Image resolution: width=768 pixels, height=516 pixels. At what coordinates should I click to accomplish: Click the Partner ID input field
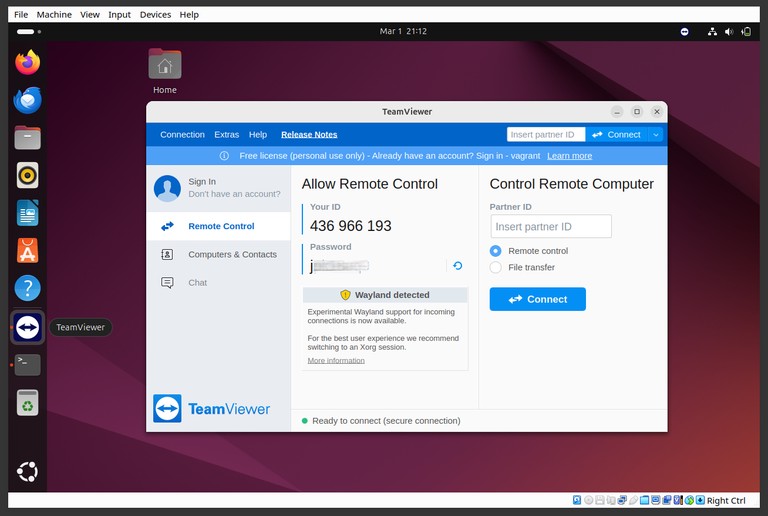551,227
